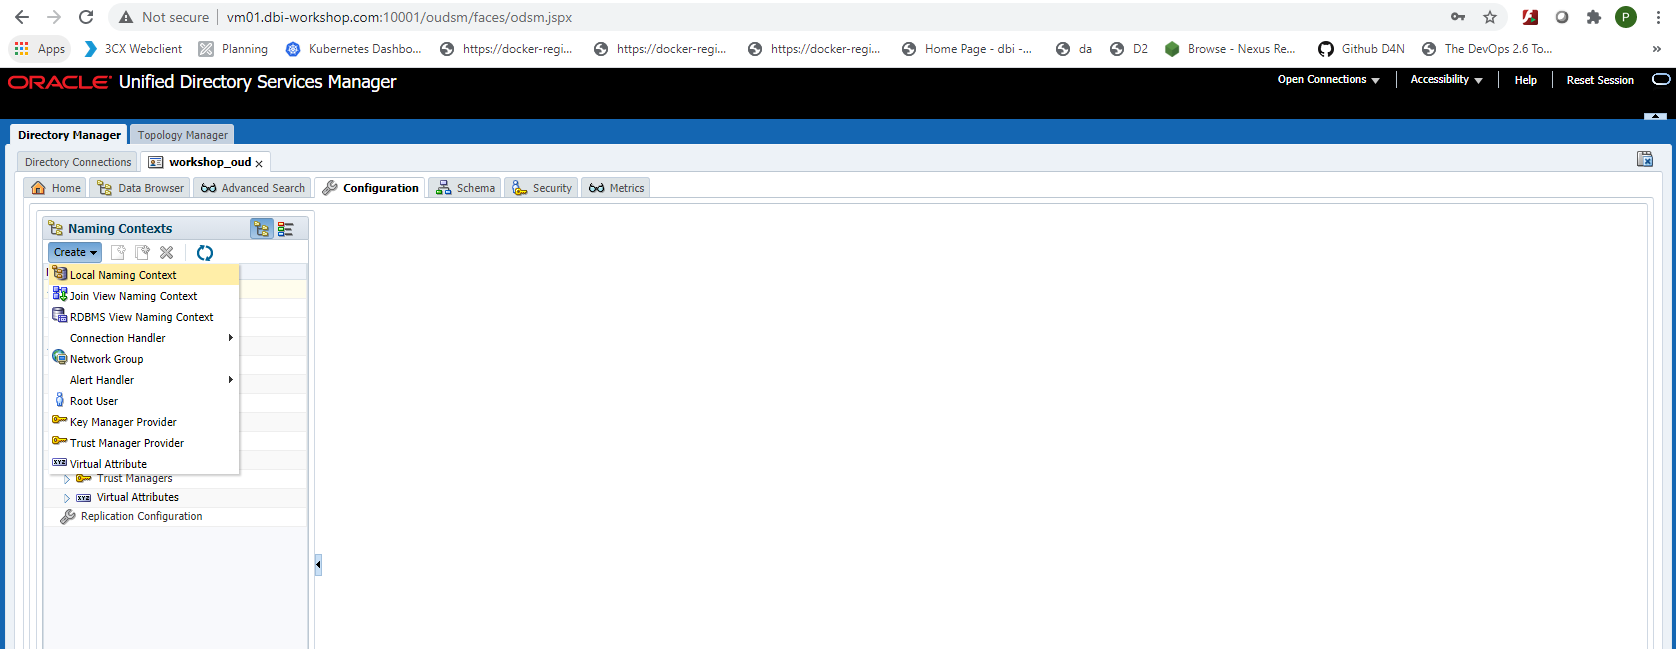
Task: Click the close-all-tabs icon at far right
Action: click(x=1644, y=159)
